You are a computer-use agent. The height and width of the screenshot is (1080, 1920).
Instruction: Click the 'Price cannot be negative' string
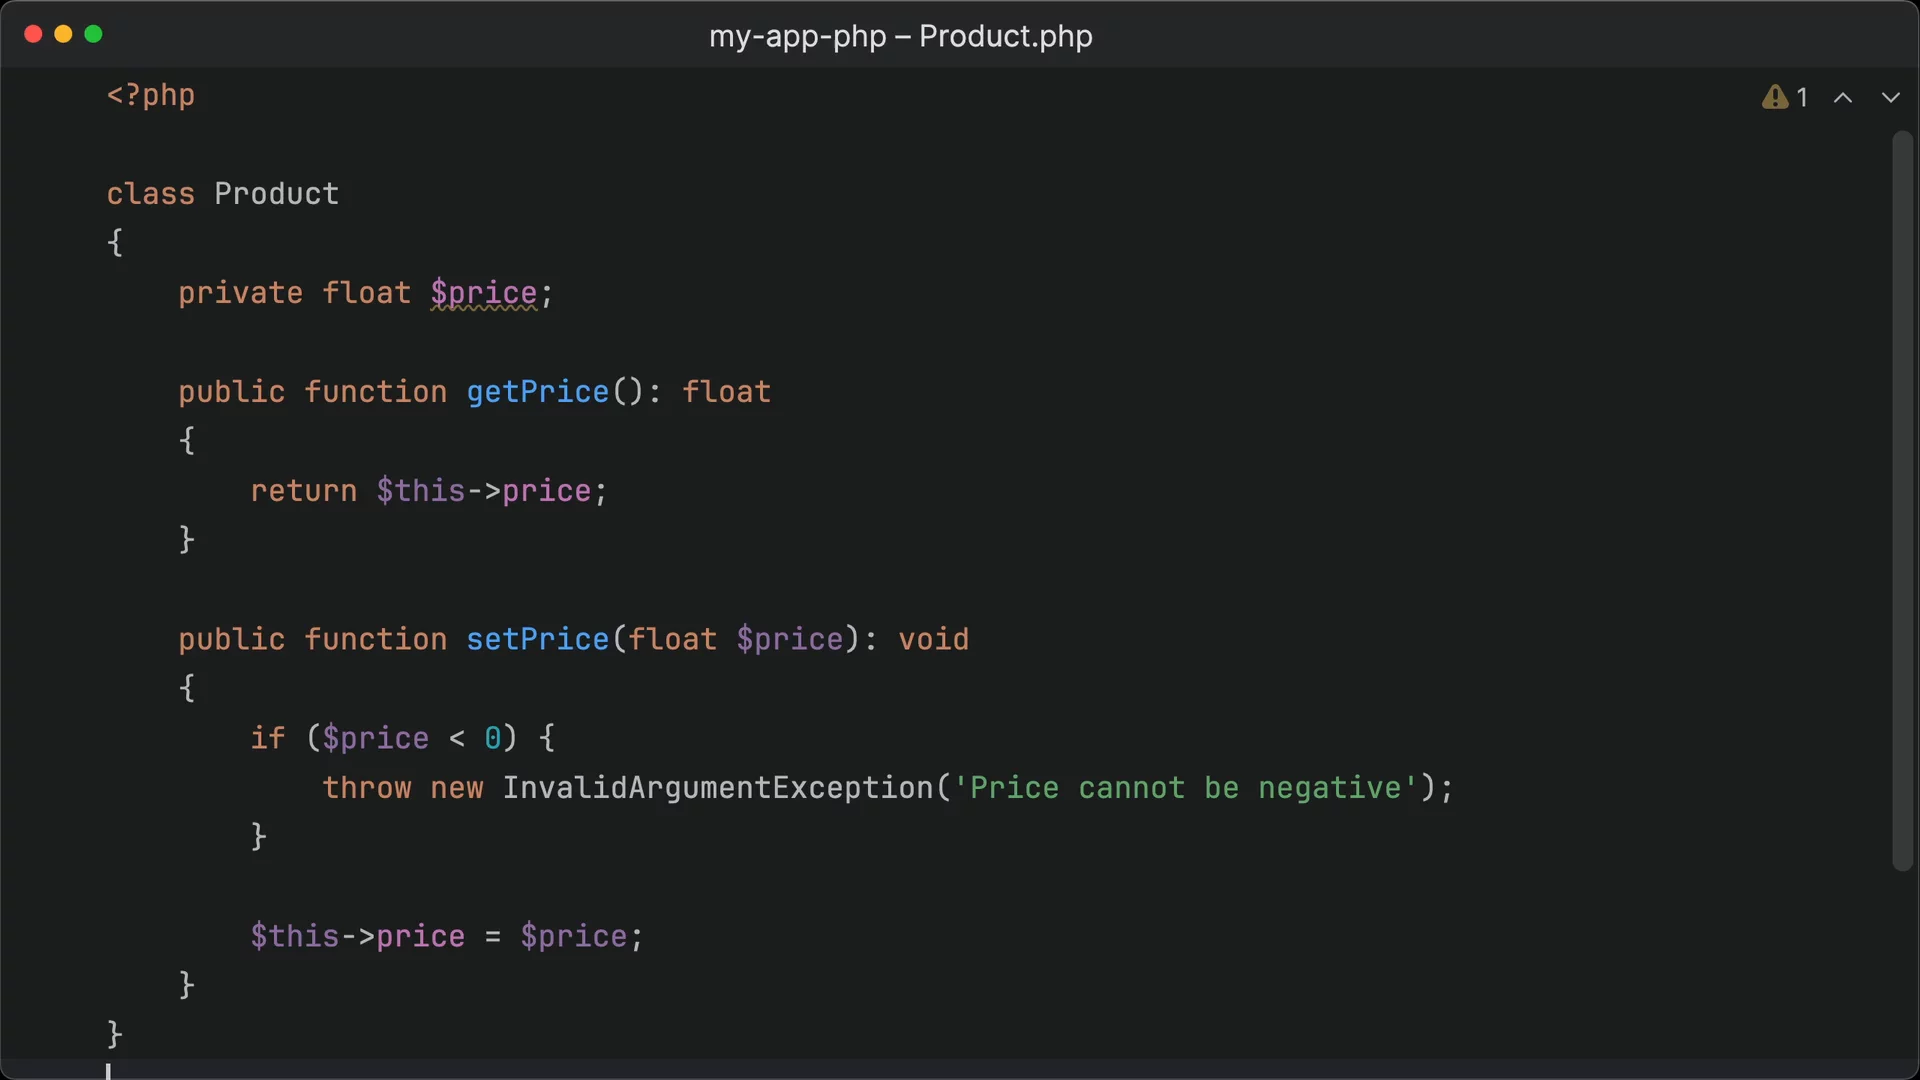(1185, 788)
